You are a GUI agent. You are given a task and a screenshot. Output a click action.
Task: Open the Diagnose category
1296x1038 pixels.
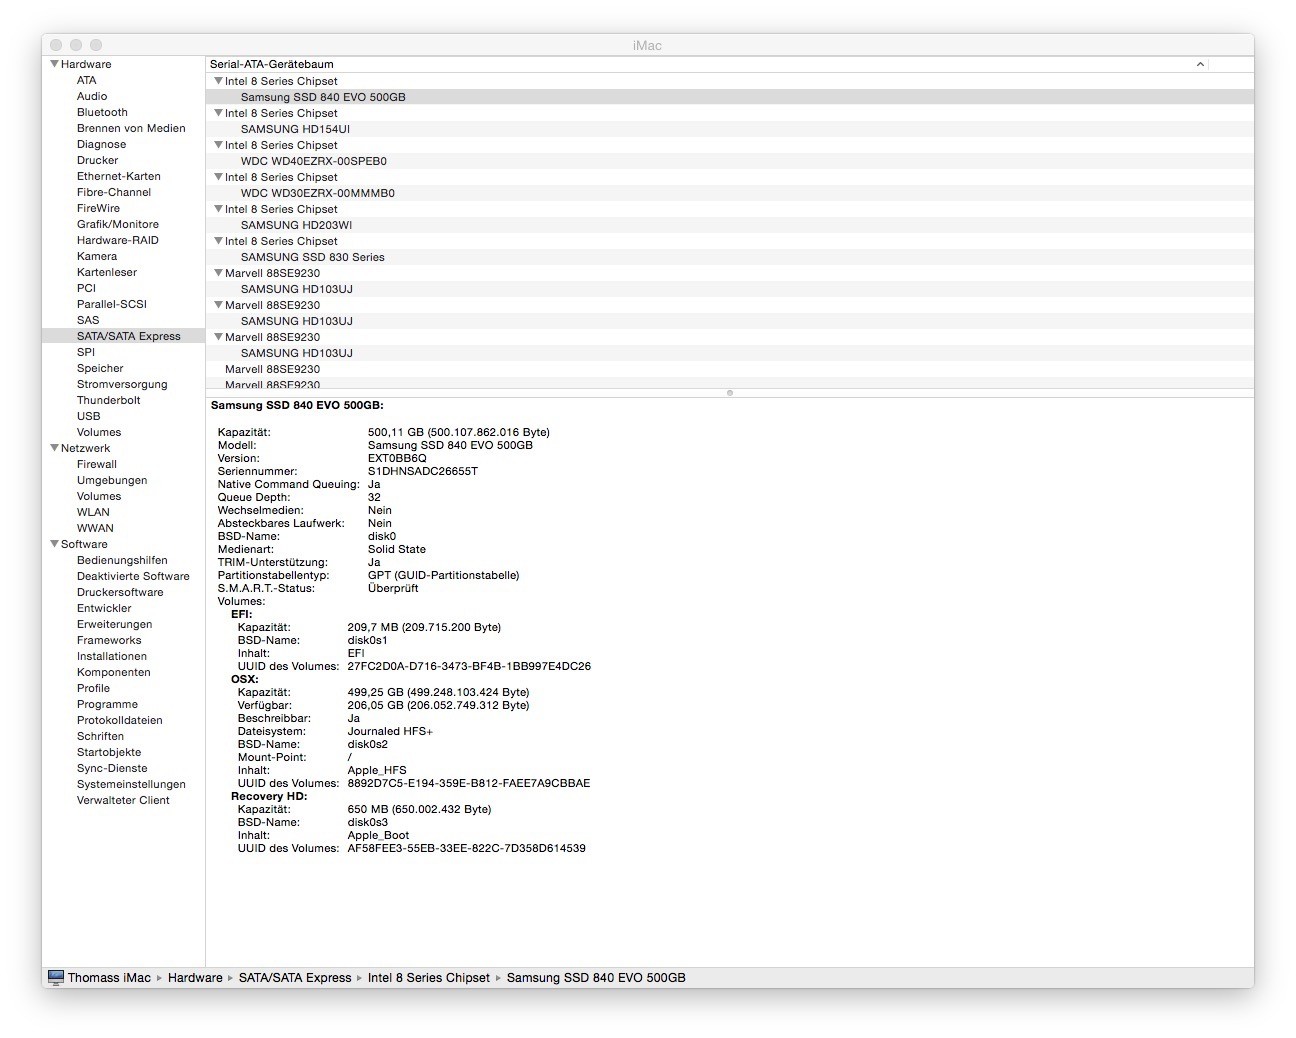(x=101, y=144)
